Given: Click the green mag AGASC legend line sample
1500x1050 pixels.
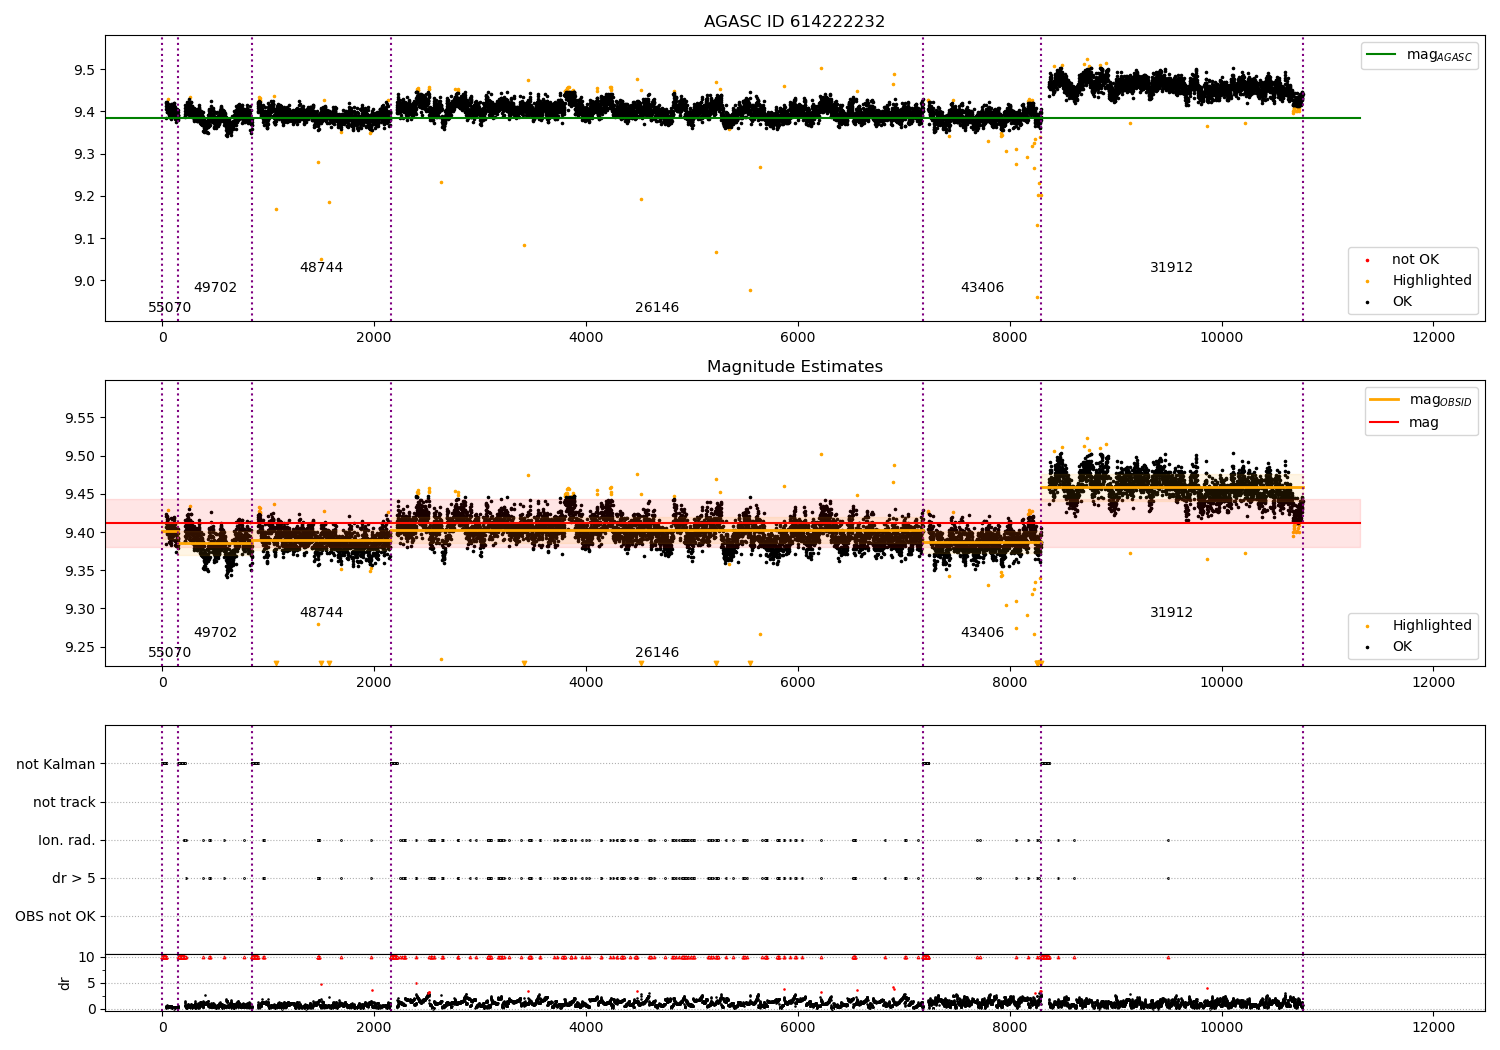Looking at the screenshot, I should click(1382, 55).
